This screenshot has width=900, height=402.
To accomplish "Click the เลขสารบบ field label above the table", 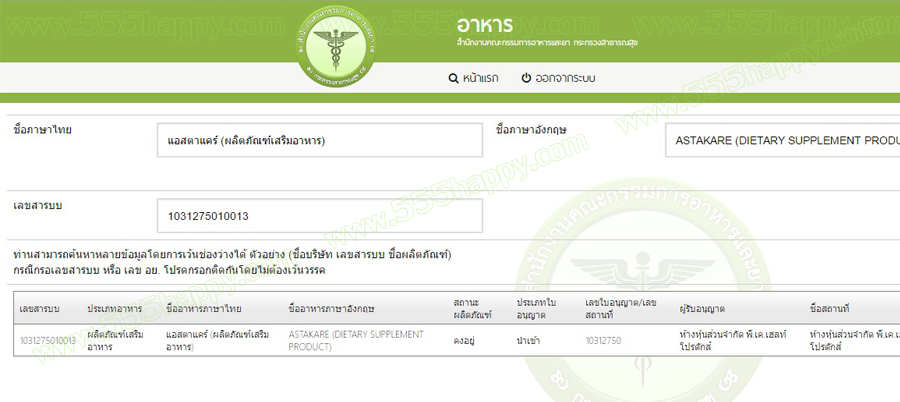I will click(37, 206).
